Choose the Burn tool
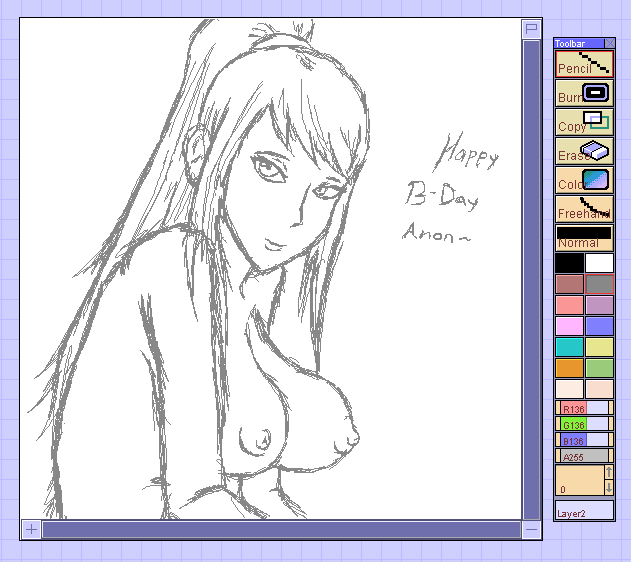This screenshot has height=562, width=631. [584, 94]
